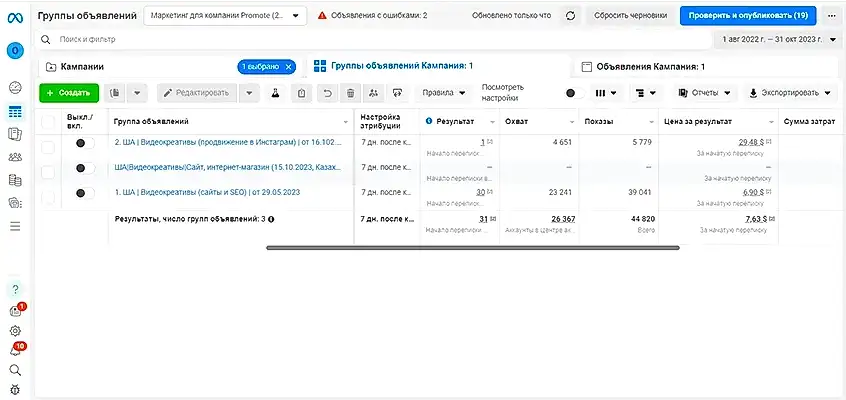Click the A/B test flask icon
The width and height of the screenshot is (846, 400).
tap(273, 93)
